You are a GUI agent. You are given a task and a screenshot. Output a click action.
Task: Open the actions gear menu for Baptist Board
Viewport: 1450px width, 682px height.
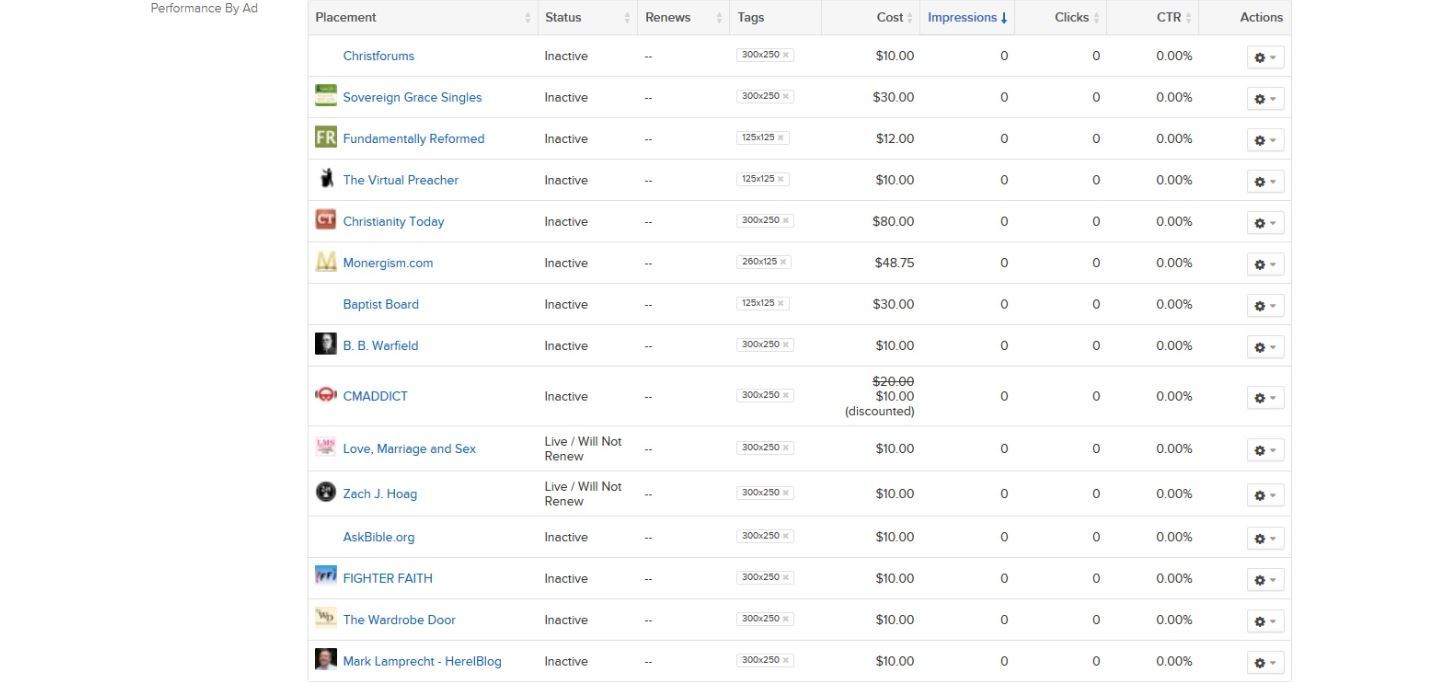(x=1265, y=306)
